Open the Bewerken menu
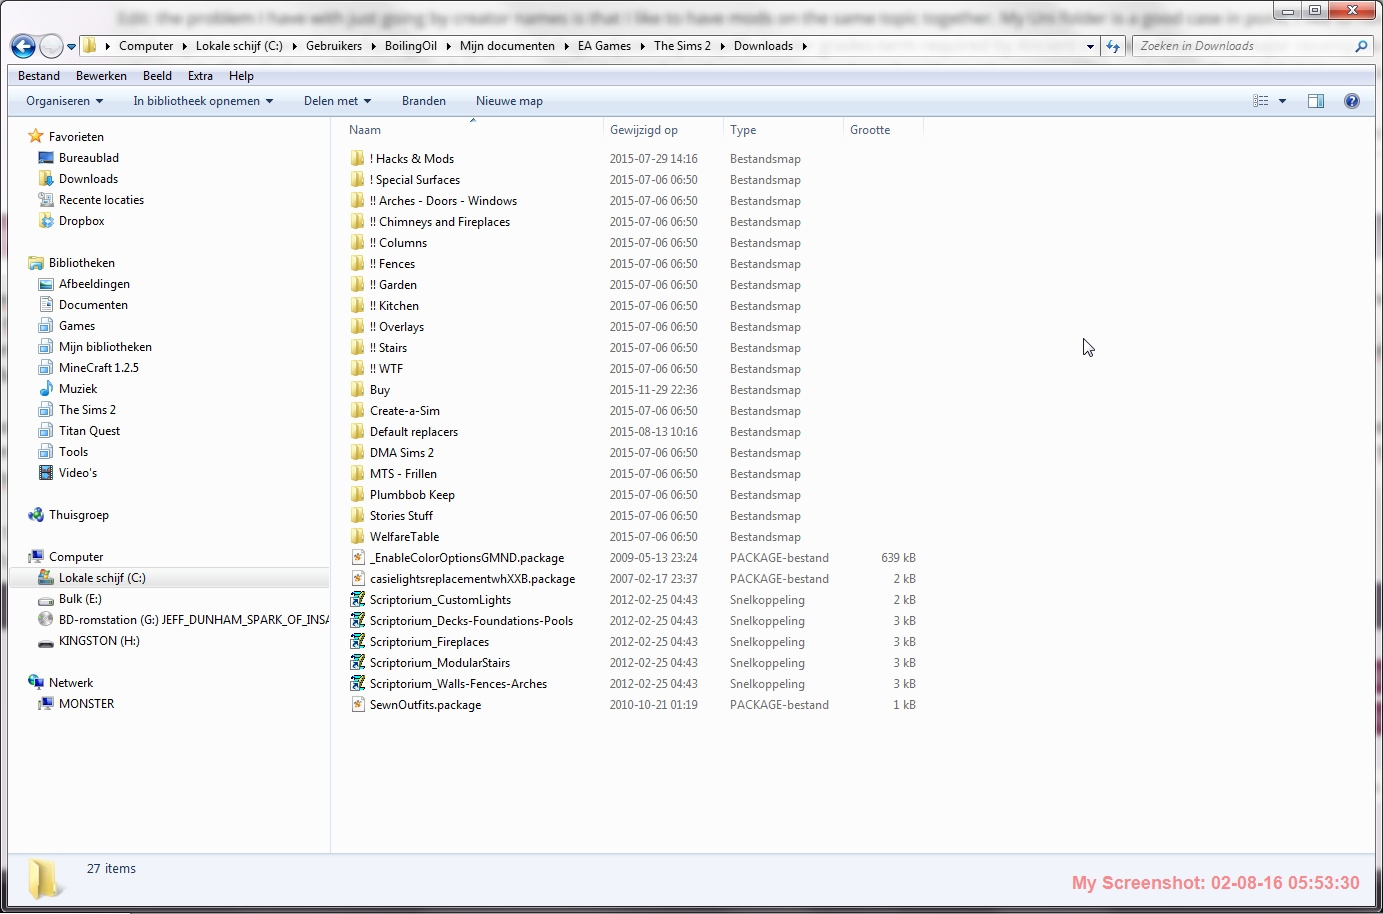Viewport: 1383px width, 914px height. point(101,76)
